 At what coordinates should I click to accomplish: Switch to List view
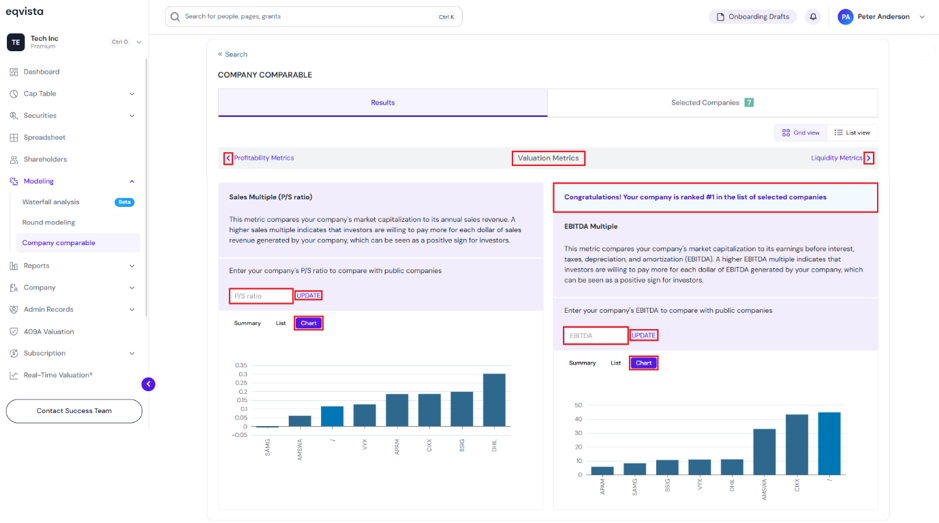click(x=852, y=133)
